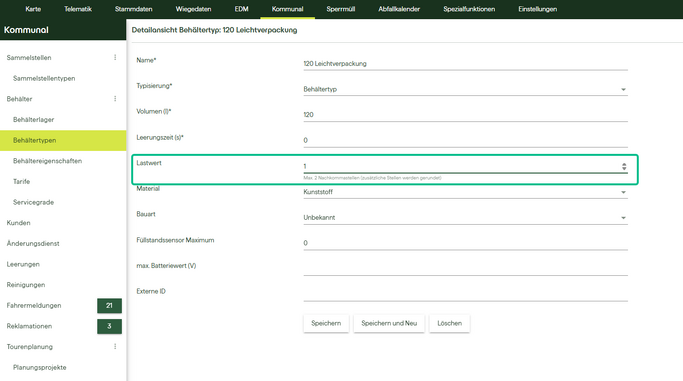
Task: Click the Name input field
Action: pos(465,64)
